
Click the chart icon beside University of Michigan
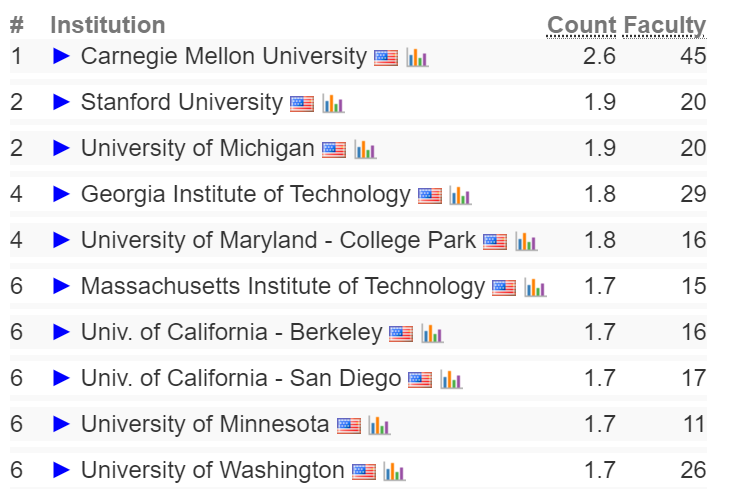pyautogui.click(x=365, y=149)
